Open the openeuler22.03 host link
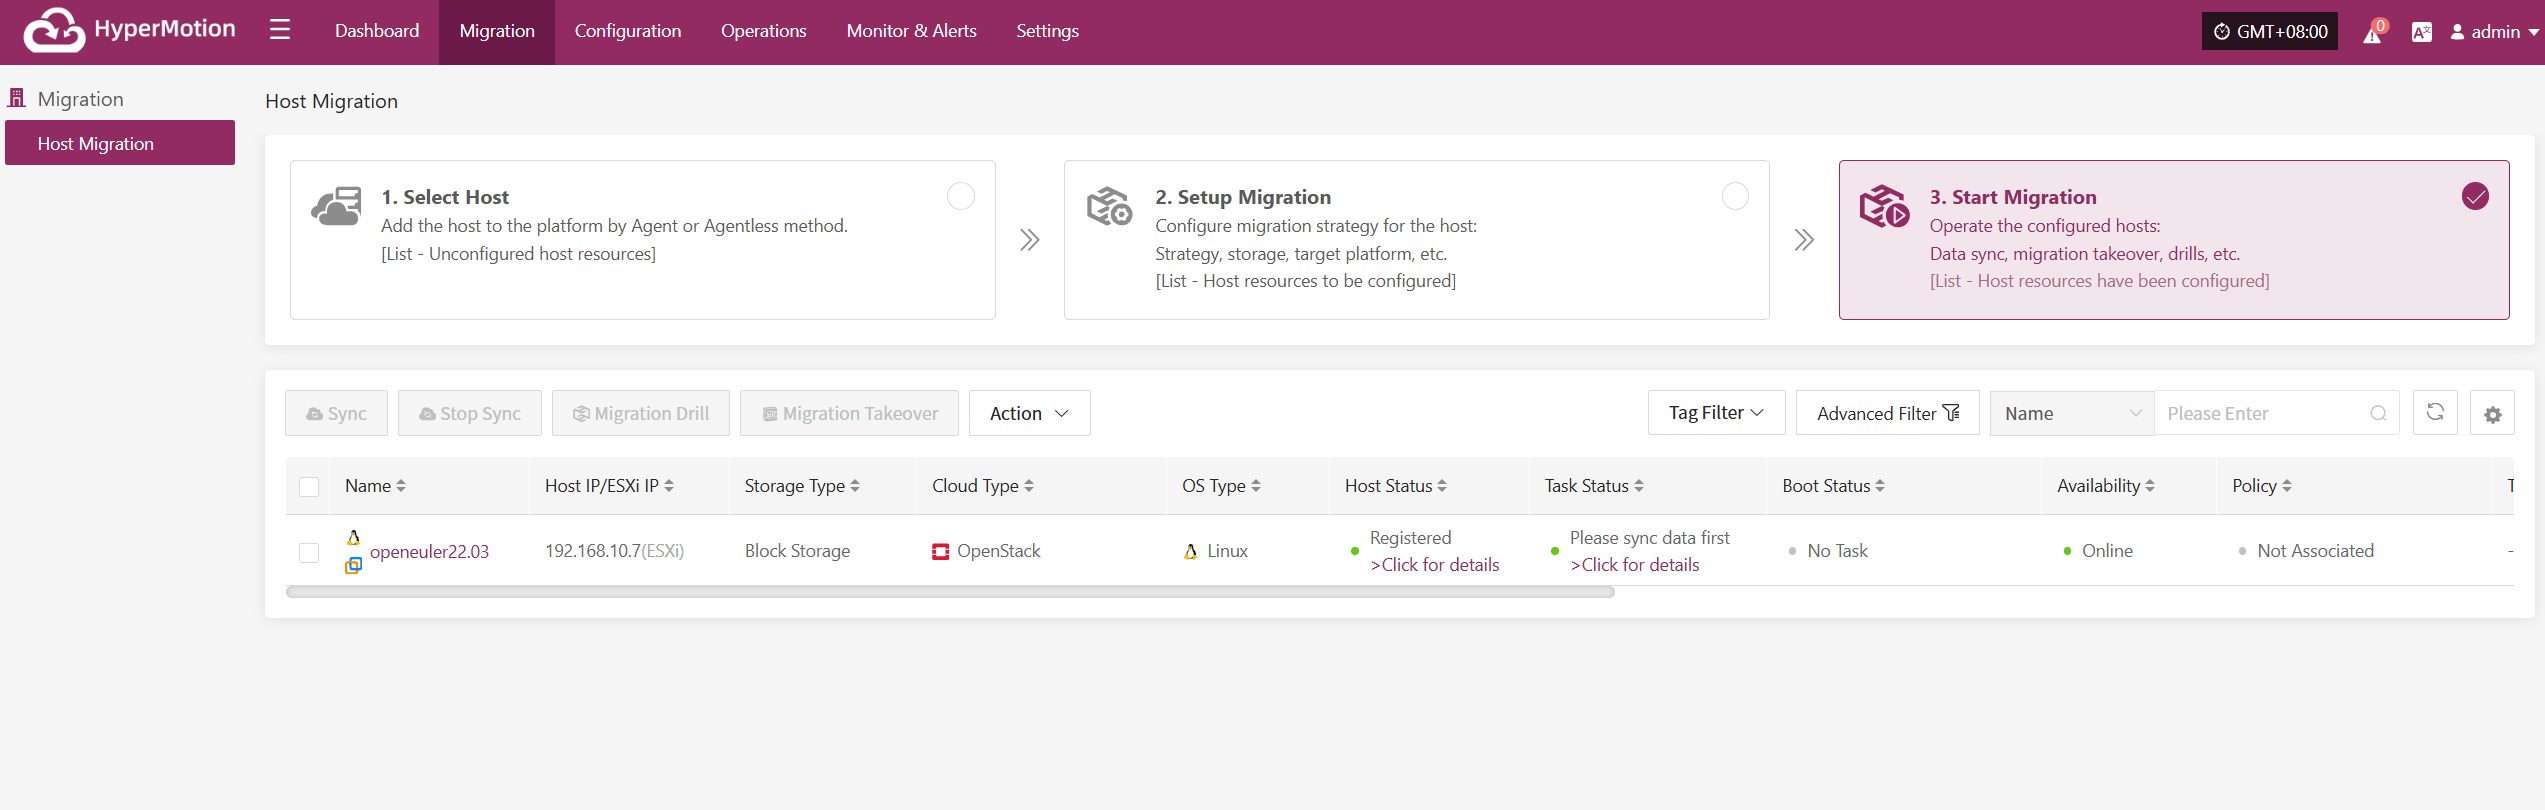The width and height of the screenshot is (2545, 810). point(429,551)
